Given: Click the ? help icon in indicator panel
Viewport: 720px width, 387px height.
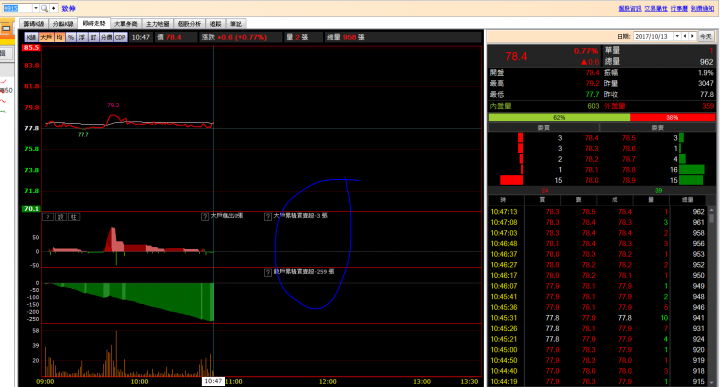Looking at the screenshot, I should (48, 217).
